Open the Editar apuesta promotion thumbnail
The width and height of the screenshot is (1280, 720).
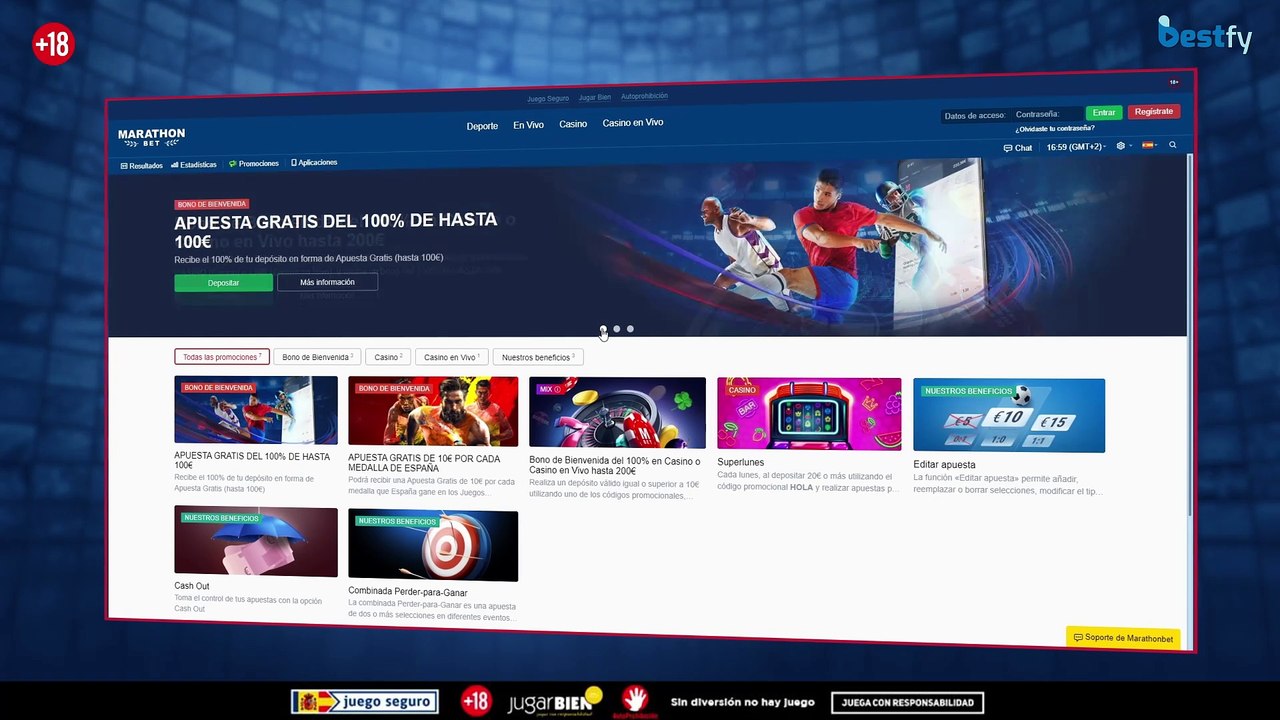click(1009, 415)
